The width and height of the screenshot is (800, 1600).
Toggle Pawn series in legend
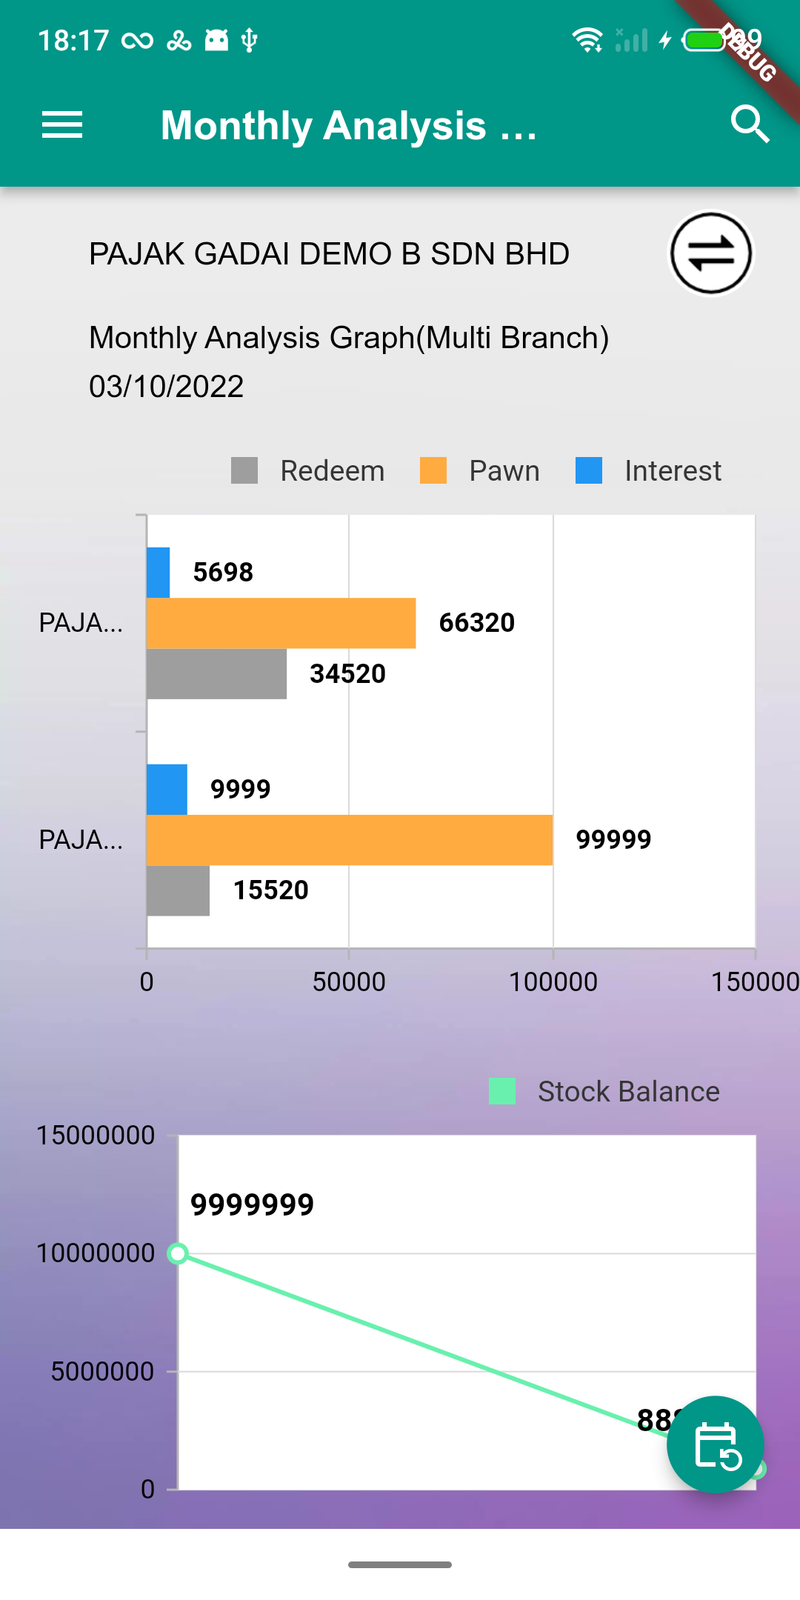(x=480, y=471)
